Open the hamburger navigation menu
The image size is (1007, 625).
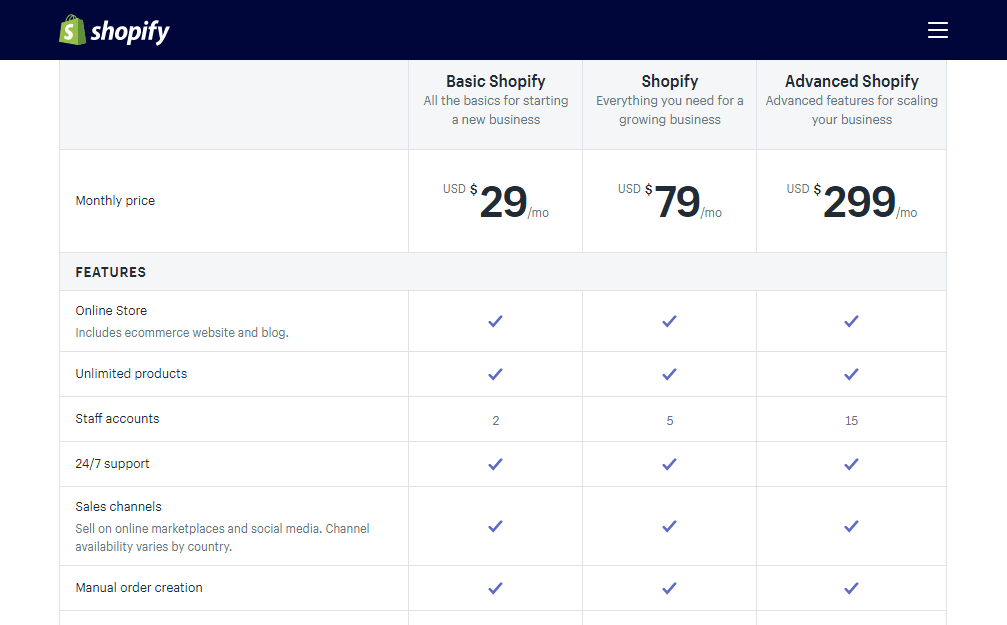(x=938, y=30)
